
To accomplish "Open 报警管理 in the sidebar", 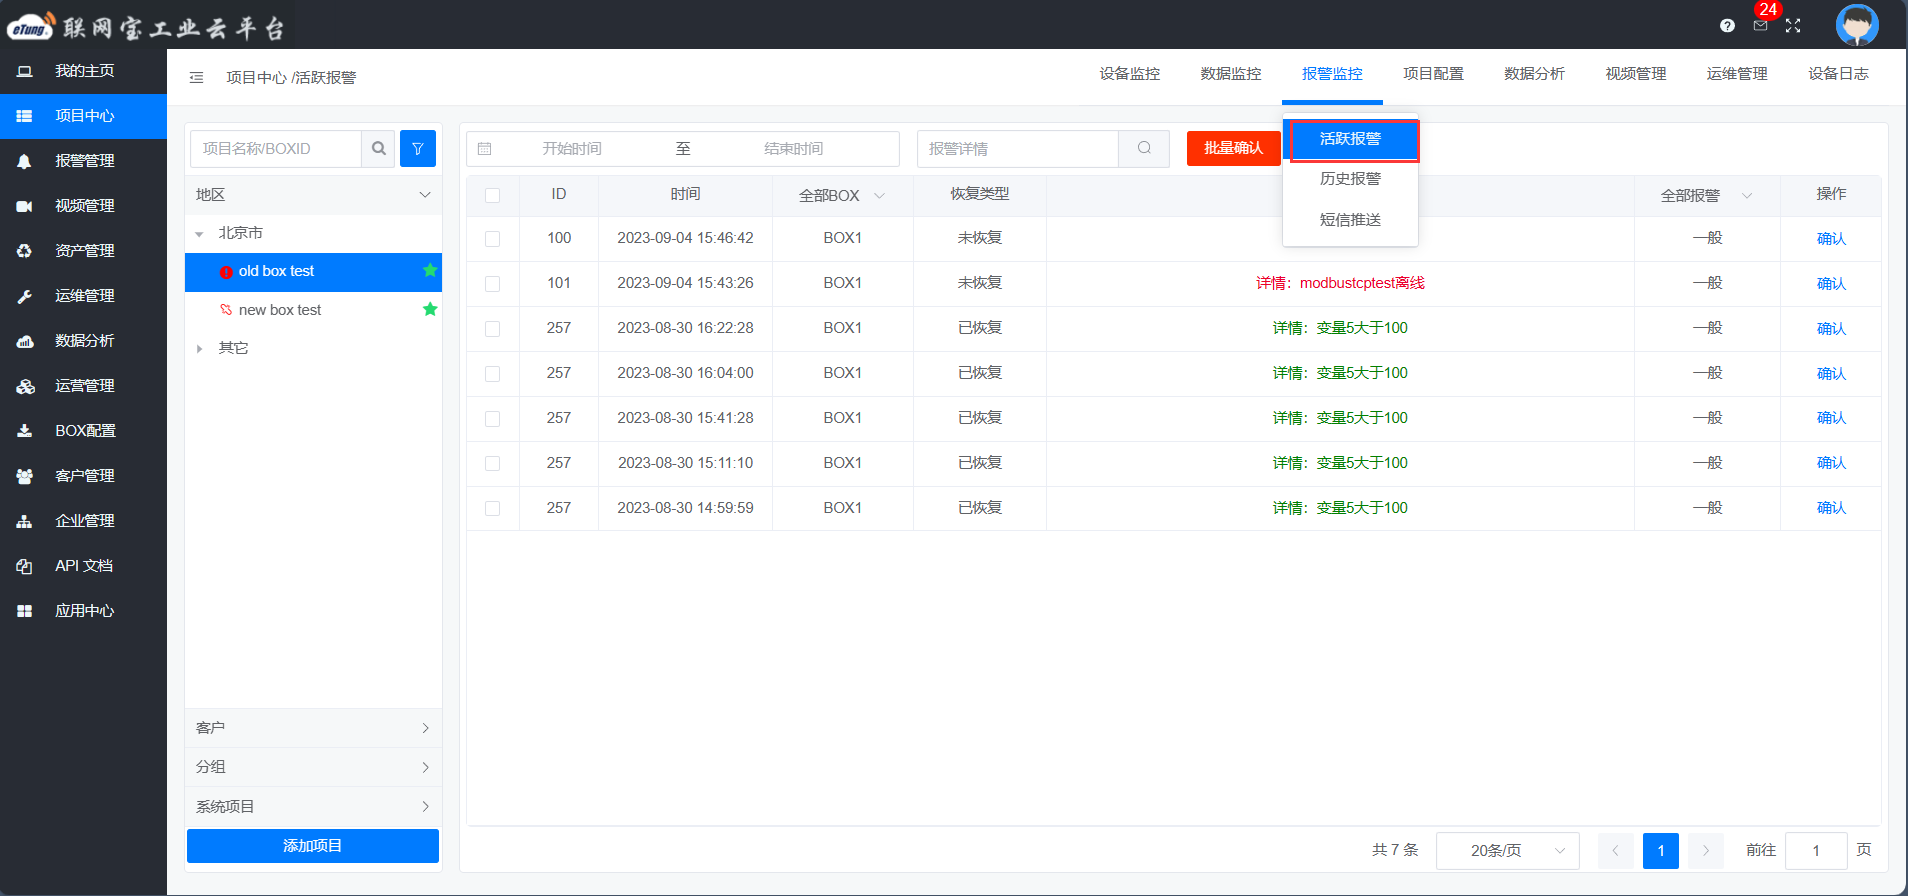I will [x=83, y=161].
